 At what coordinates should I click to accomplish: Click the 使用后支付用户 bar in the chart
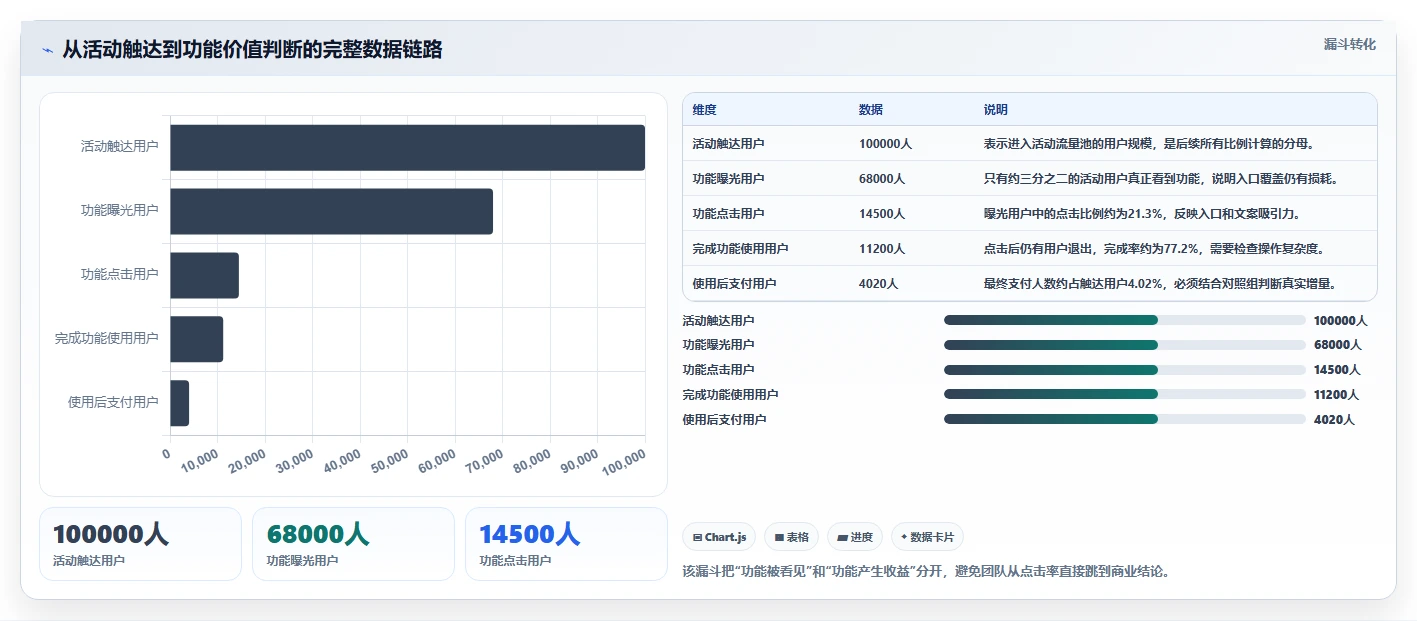pyautogui.click(x=179, y=403)
